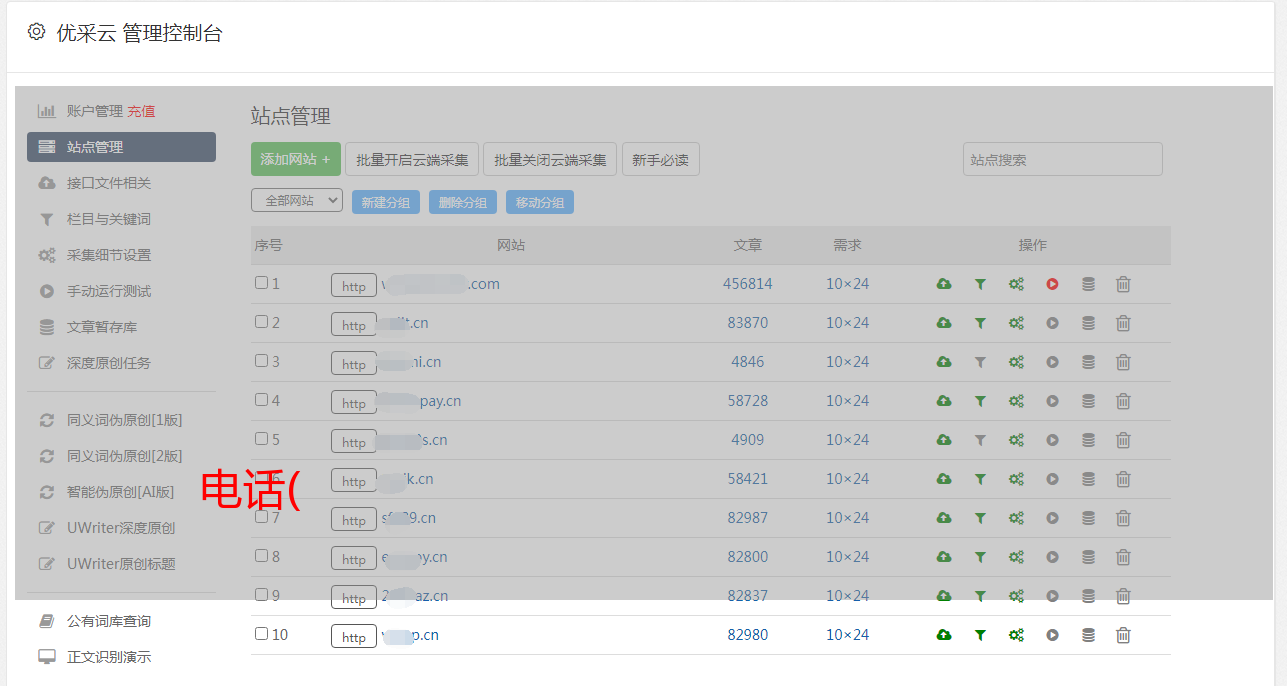Click the red play icon in row 1
Viewport: 1287px width, 686px height.
1052,284
